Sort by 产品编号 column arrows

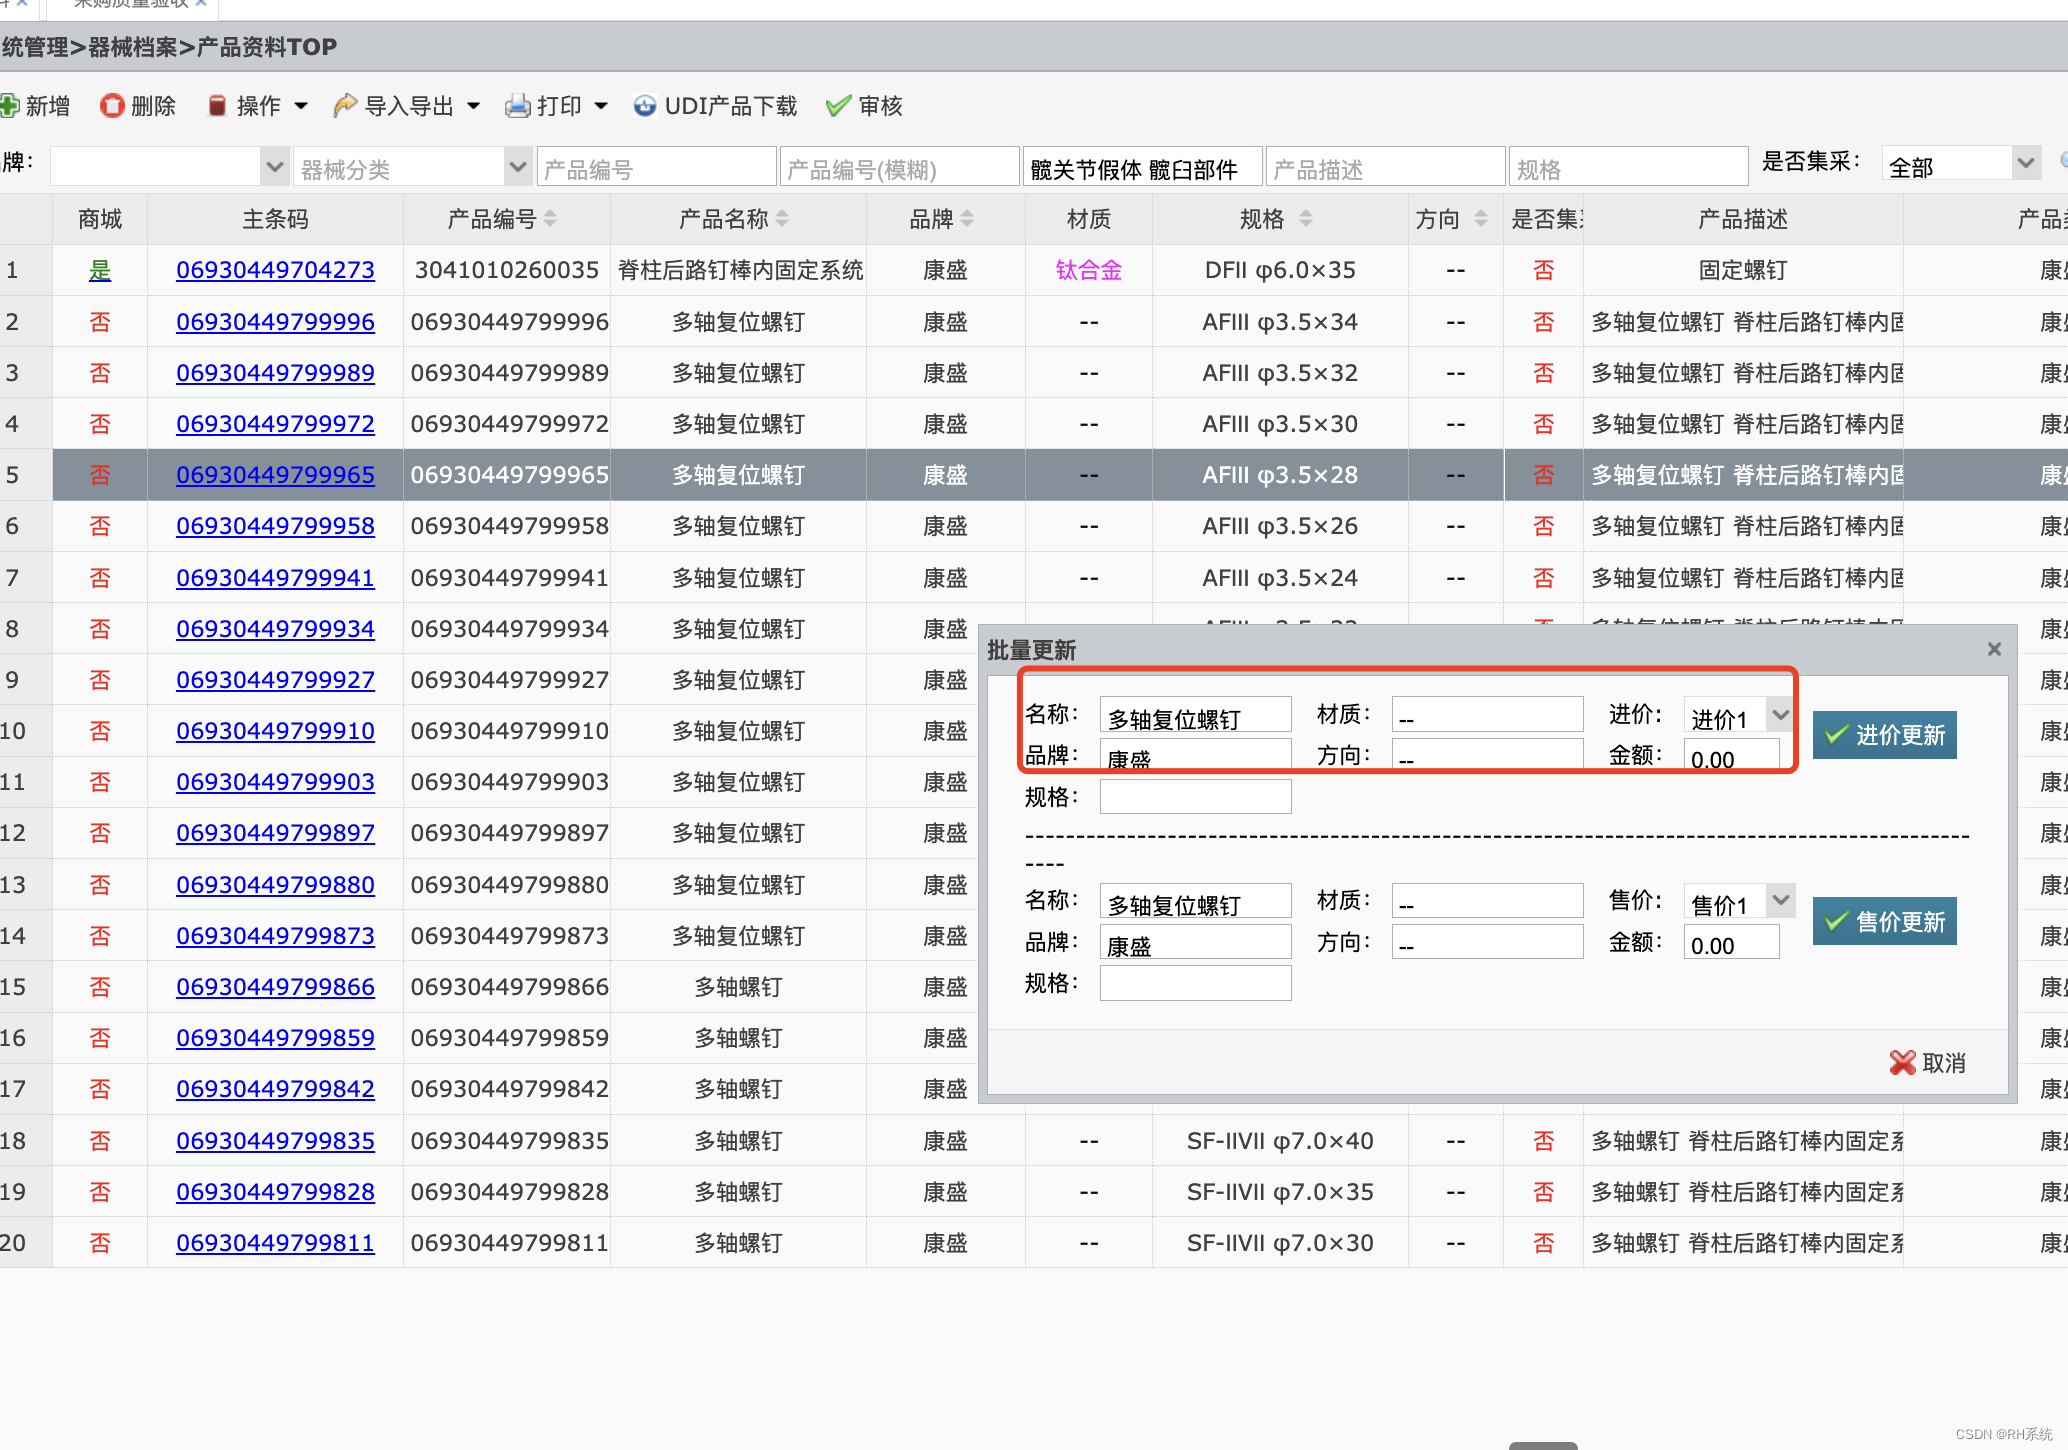(550, 219)
